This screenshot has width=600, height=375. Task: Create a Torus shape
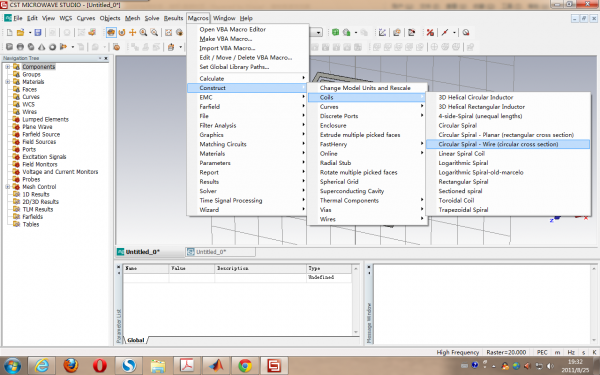coord(52,47)
